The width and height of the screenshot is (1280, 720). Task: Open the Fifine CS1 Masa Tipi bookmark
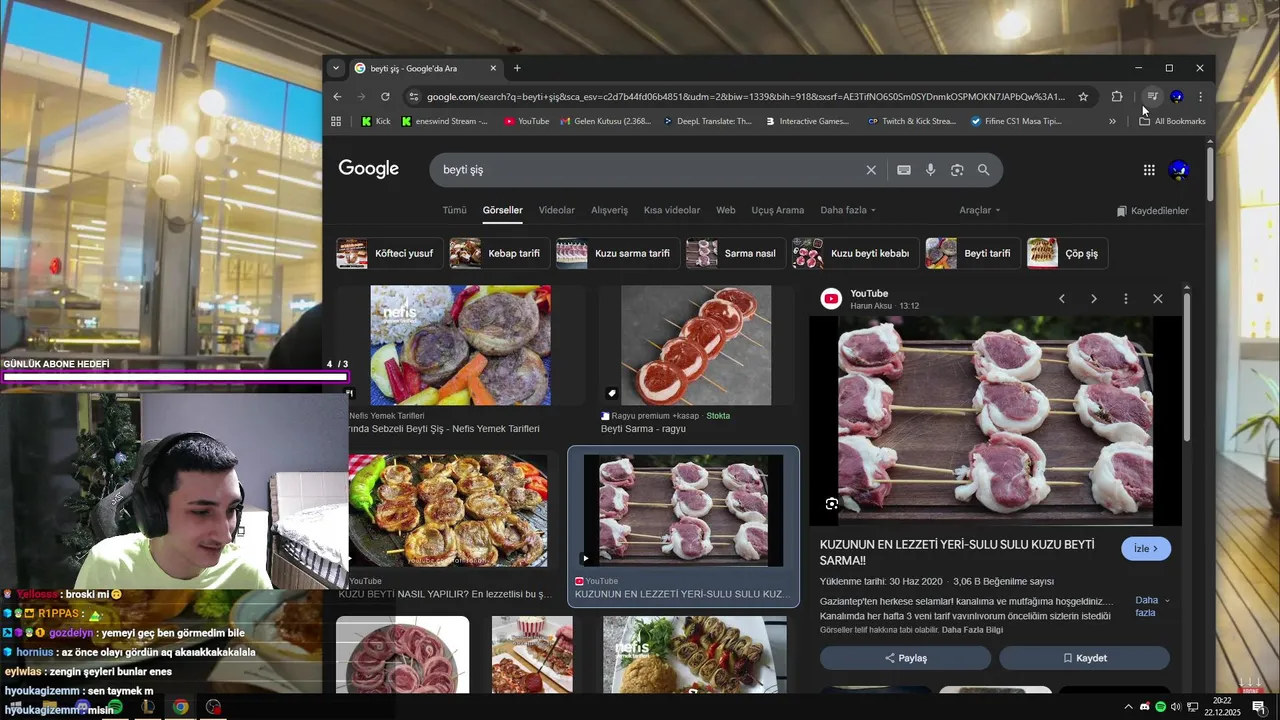[1016, 121]
